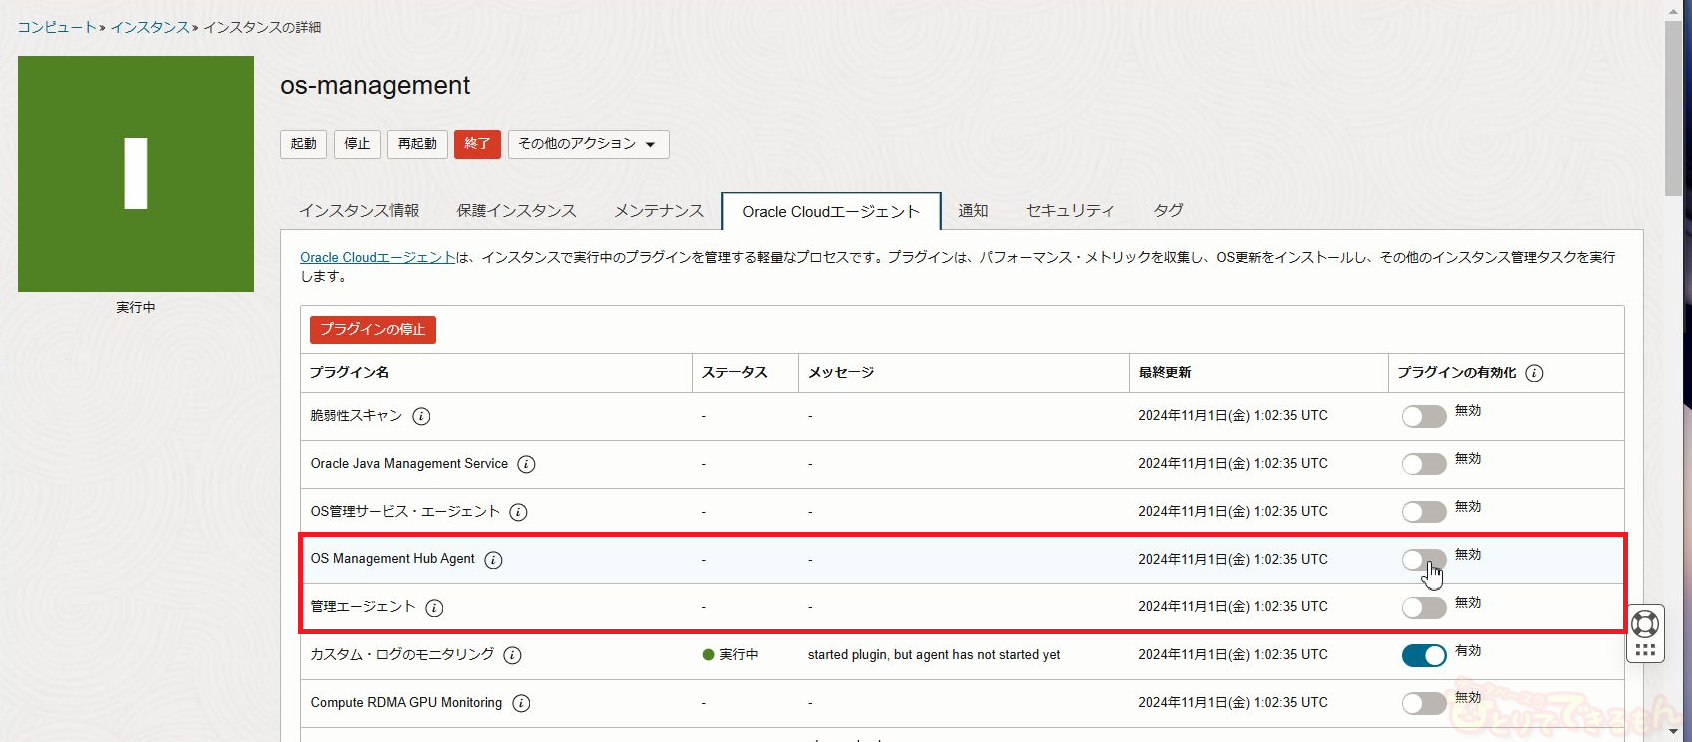Open the dotted grid handle under help icon
The image size is (1692, 742).
point(1645,649)
